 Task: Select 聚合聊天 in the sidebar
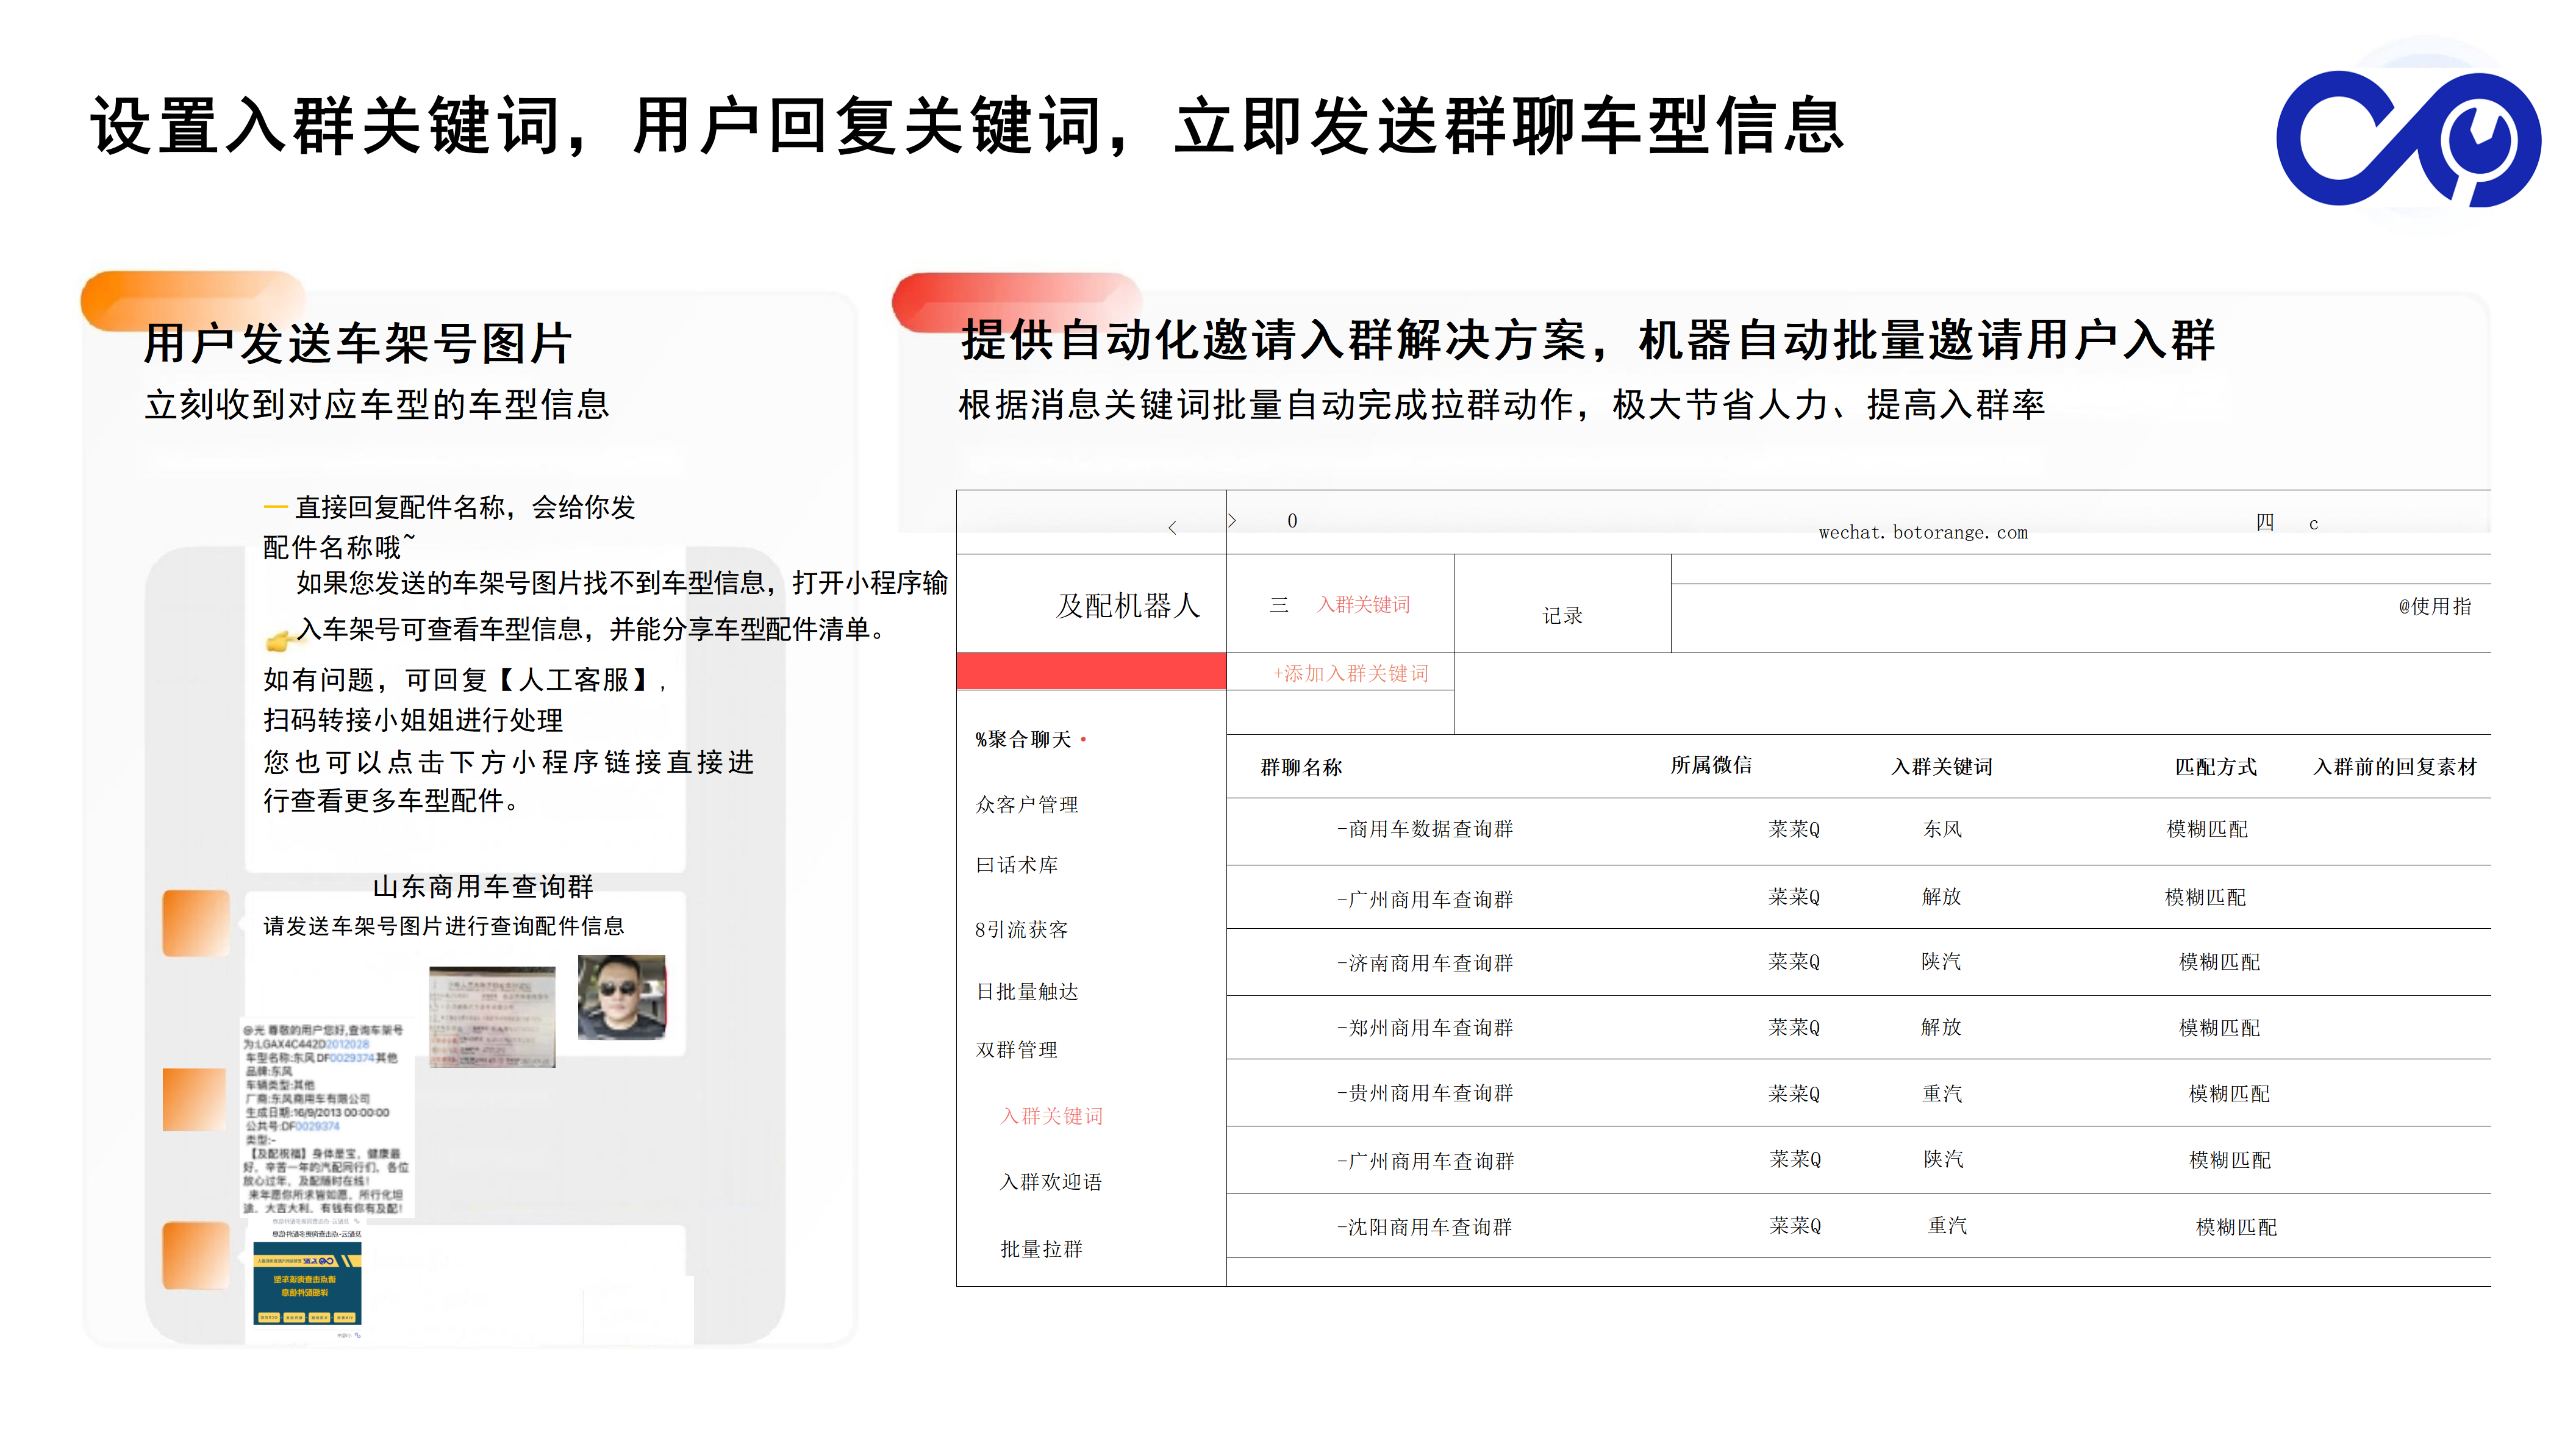pos(1023,739)
